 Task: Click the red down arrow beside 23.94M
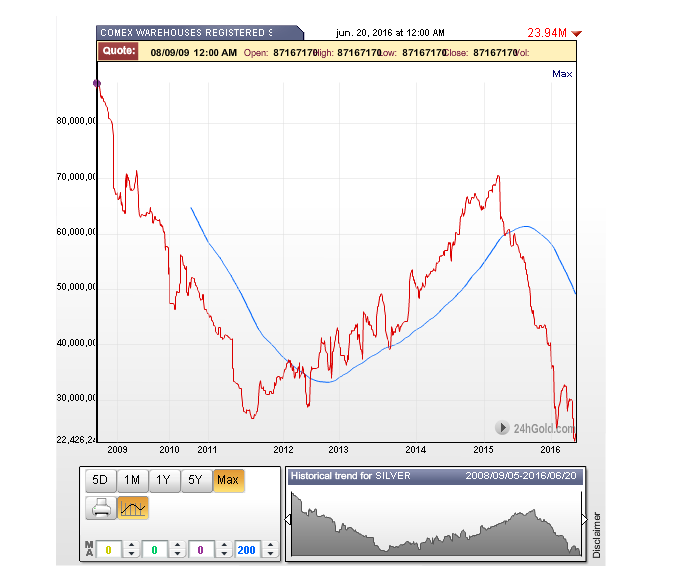pos(576,34)
